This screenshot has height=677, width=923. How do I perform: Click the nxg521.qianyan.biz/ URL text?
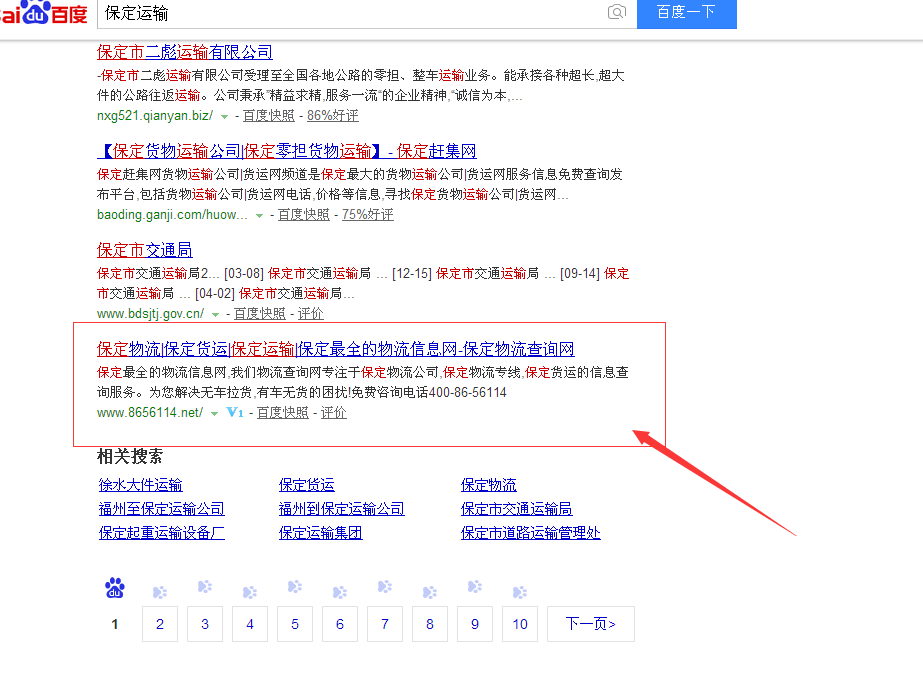(155, 115)
